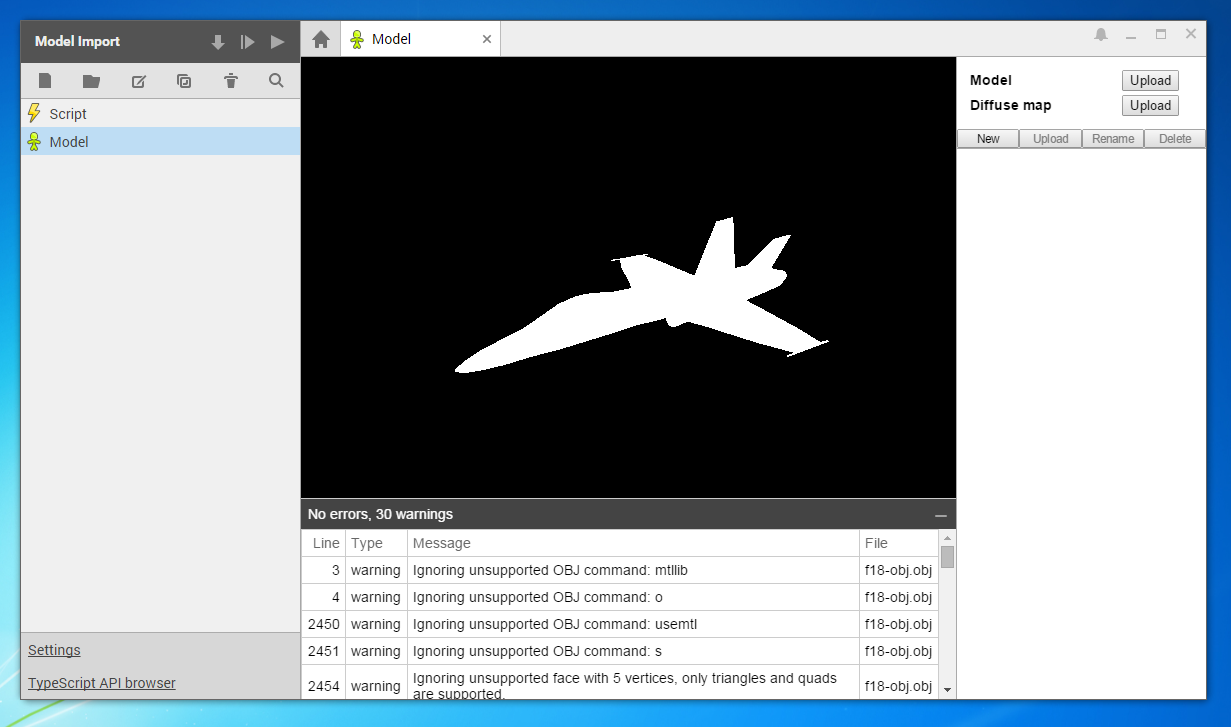Click the f18-obj.obj file cell on line 3
The width and height of the screenshot is (1231, 727).
pyautogui.click(x=898, y=570)
